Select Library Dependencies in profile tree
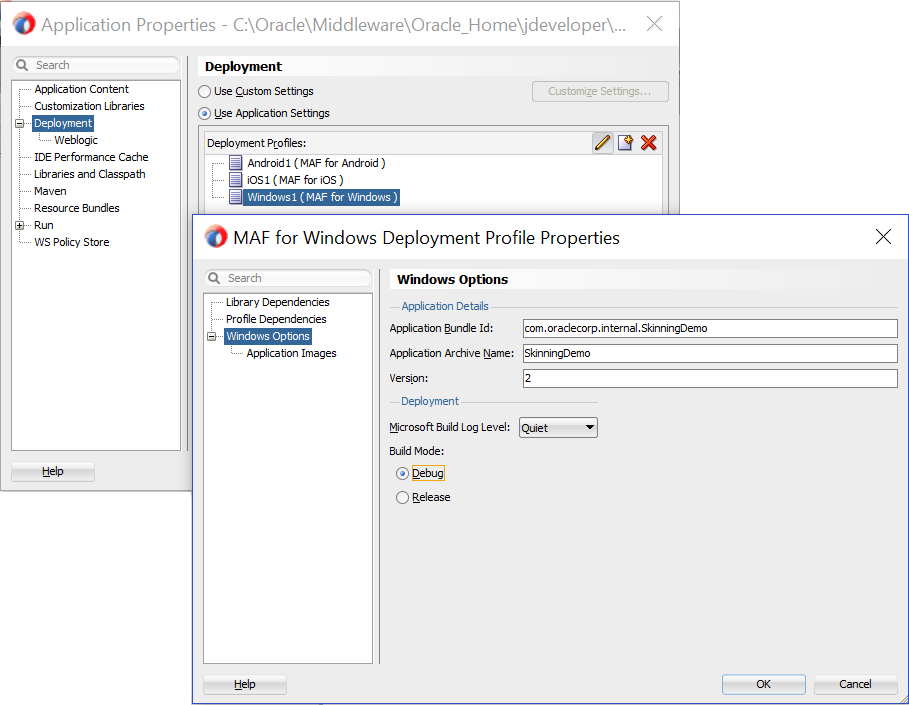Screen dimensions: 909x705 coord(278,302)
